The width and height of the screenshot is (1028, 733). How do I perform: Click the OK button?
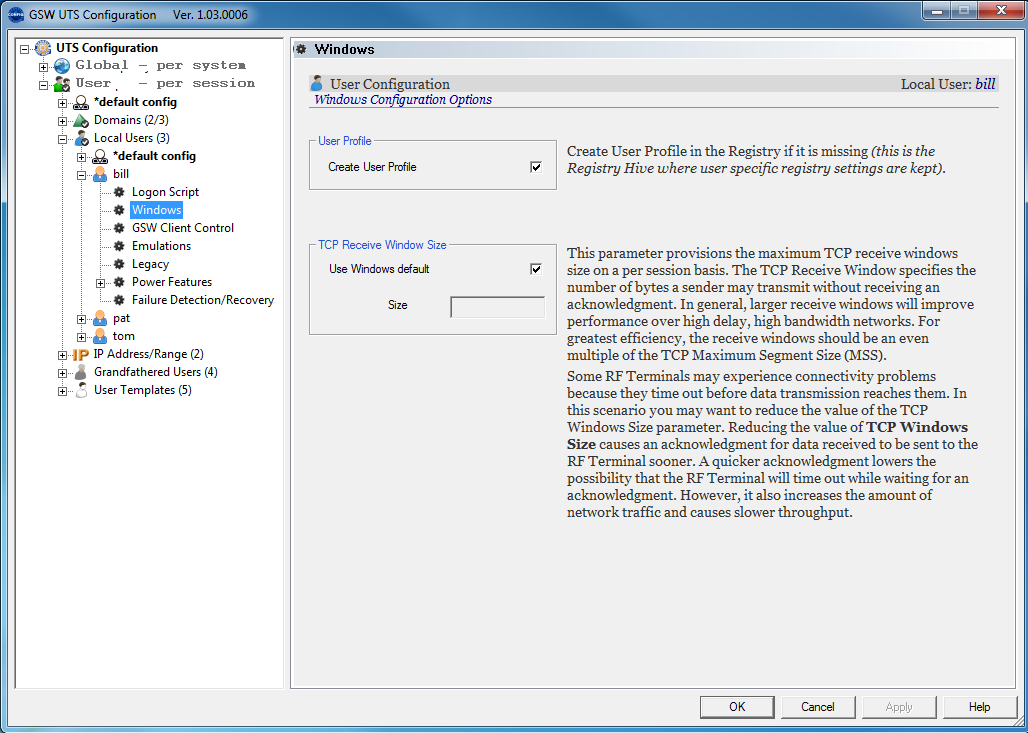[x=737, y=707]
